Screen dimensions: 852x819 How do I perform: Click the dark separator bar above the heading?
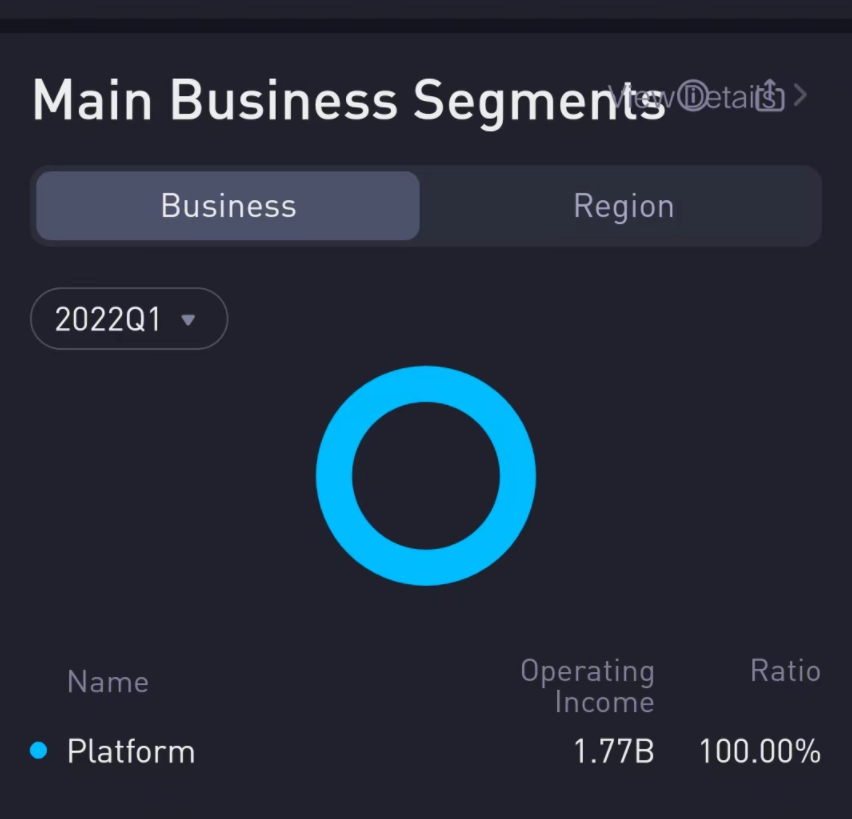coord(426,25)
